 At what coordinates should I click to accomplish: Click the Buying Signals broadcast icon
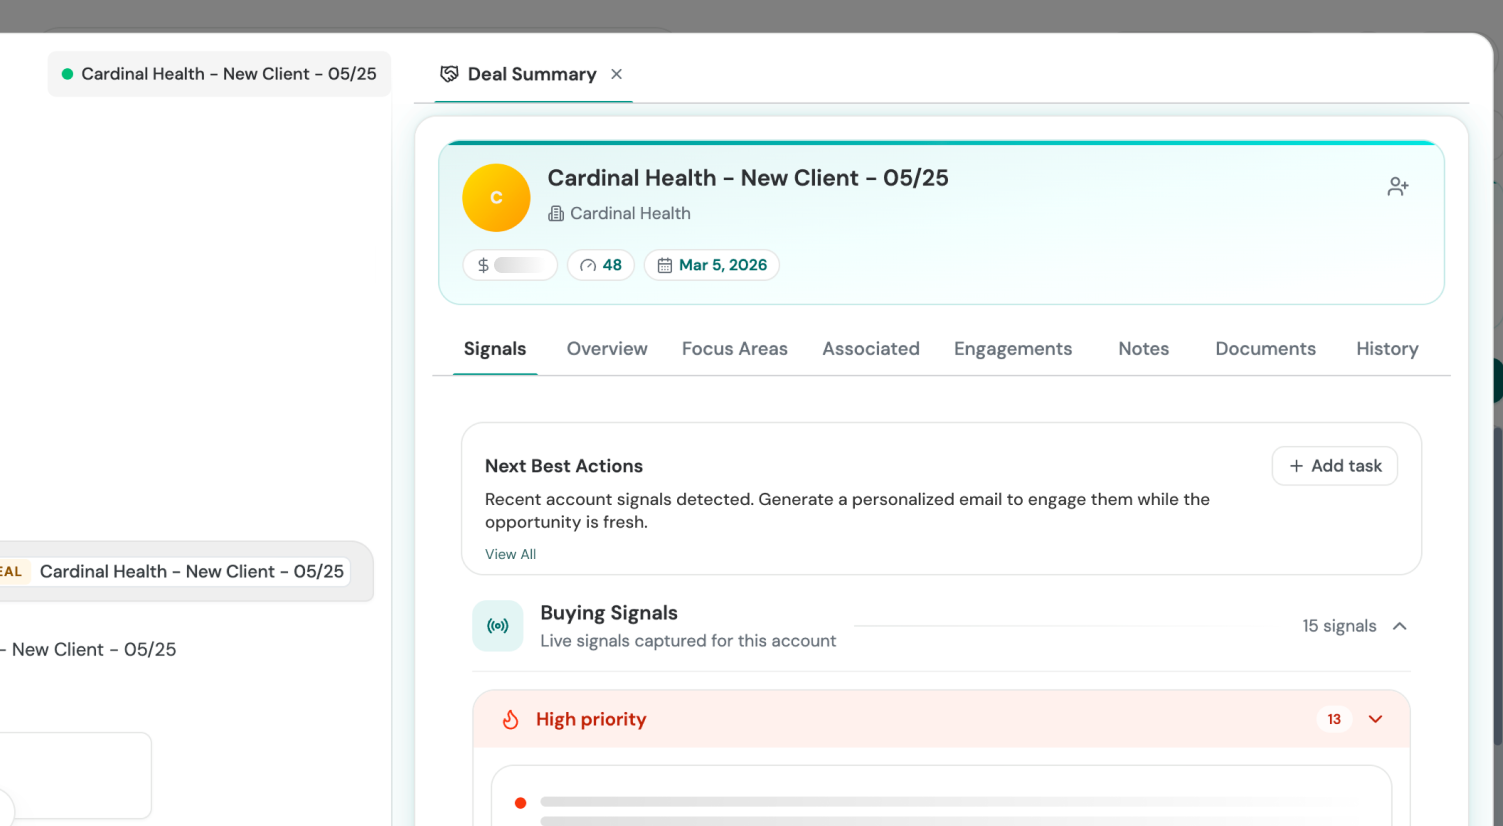pos(498,626)
